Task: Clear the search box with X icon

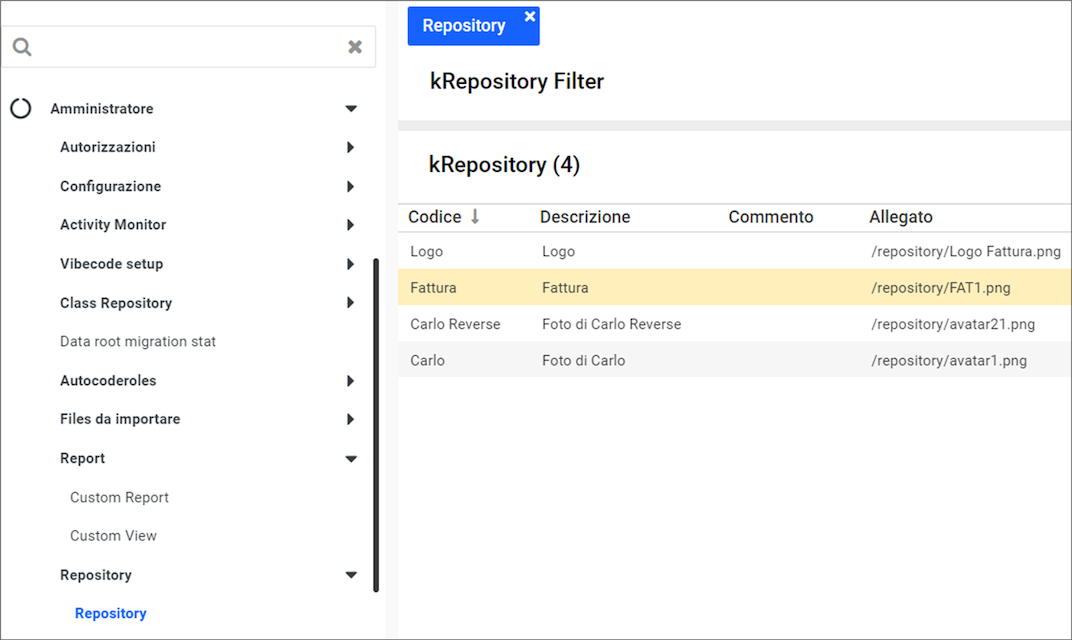Action: pos(355,47)
